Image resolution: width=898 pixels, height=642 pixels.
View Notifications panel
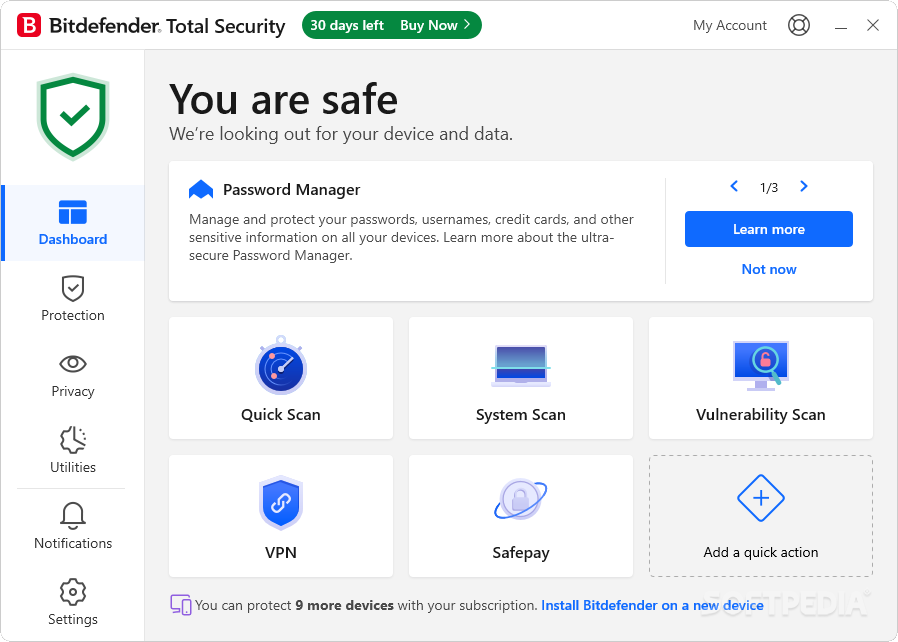tap(72, 527)
